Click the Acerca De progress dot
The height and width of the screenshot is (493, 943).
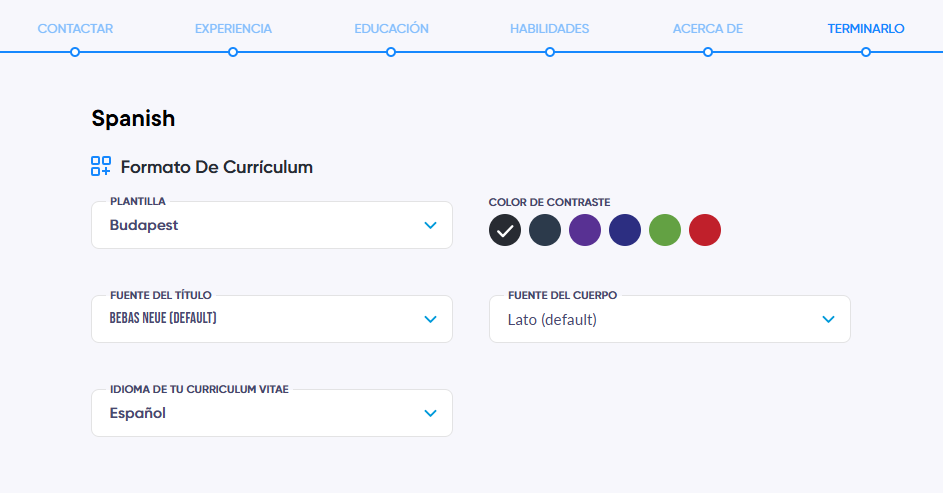pyautogui.click(x=708, y=52)
